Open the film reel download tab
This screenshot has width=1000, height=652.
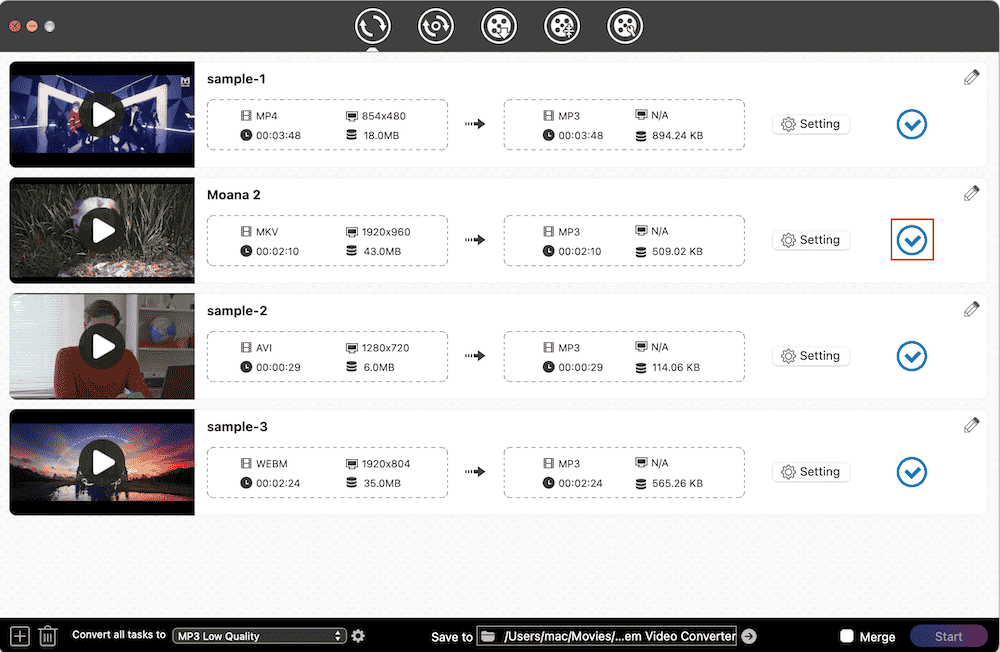click(x=499, y=26)
